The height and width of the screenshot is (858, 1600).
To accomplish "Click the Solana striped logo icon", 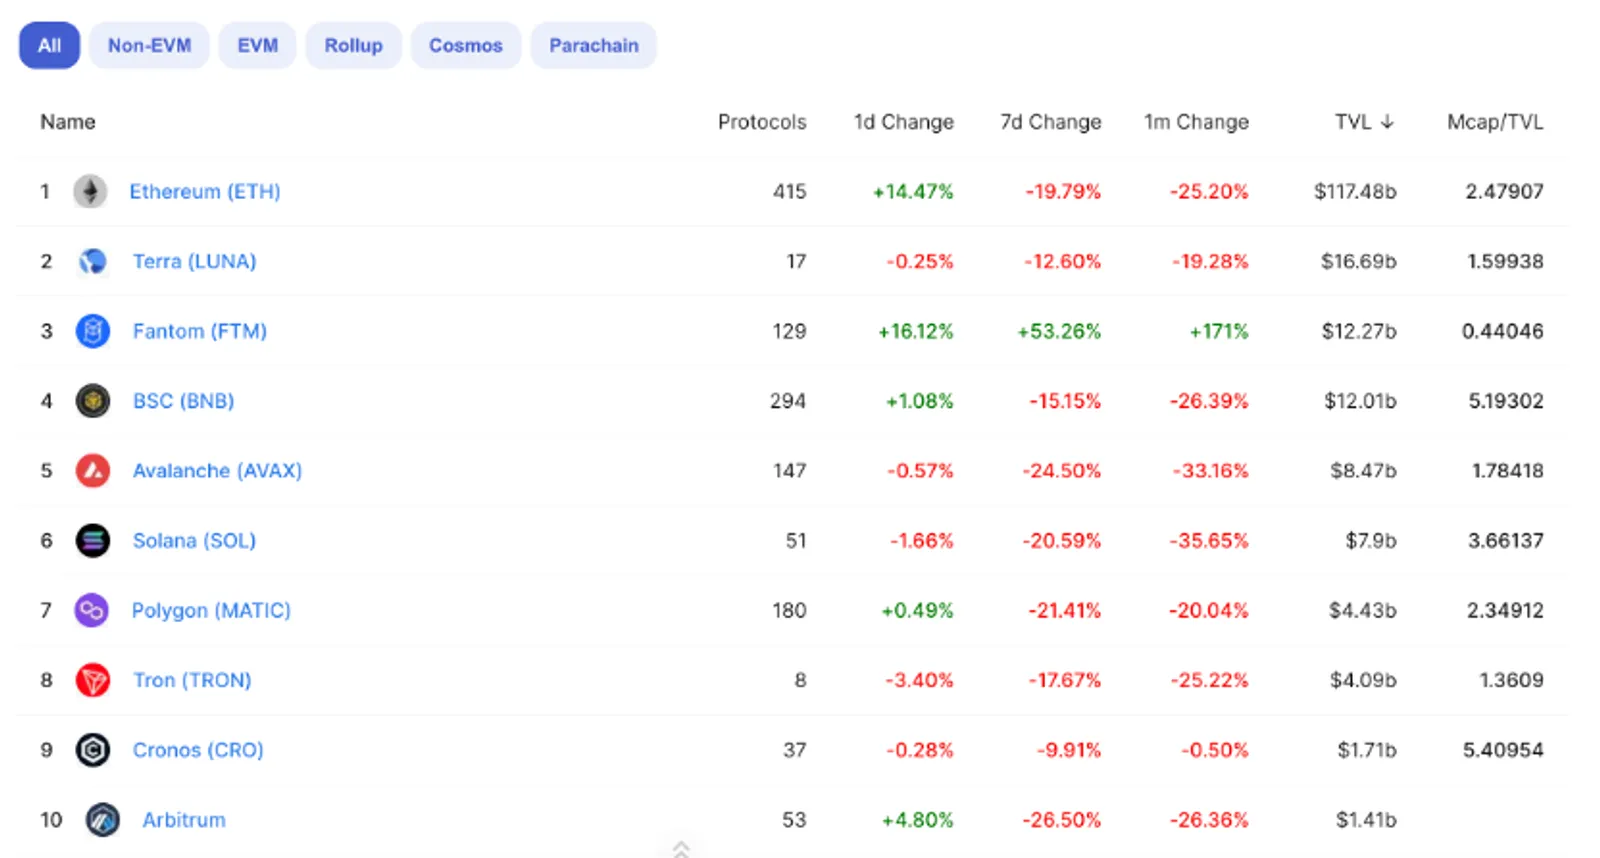I will (92, 540).
